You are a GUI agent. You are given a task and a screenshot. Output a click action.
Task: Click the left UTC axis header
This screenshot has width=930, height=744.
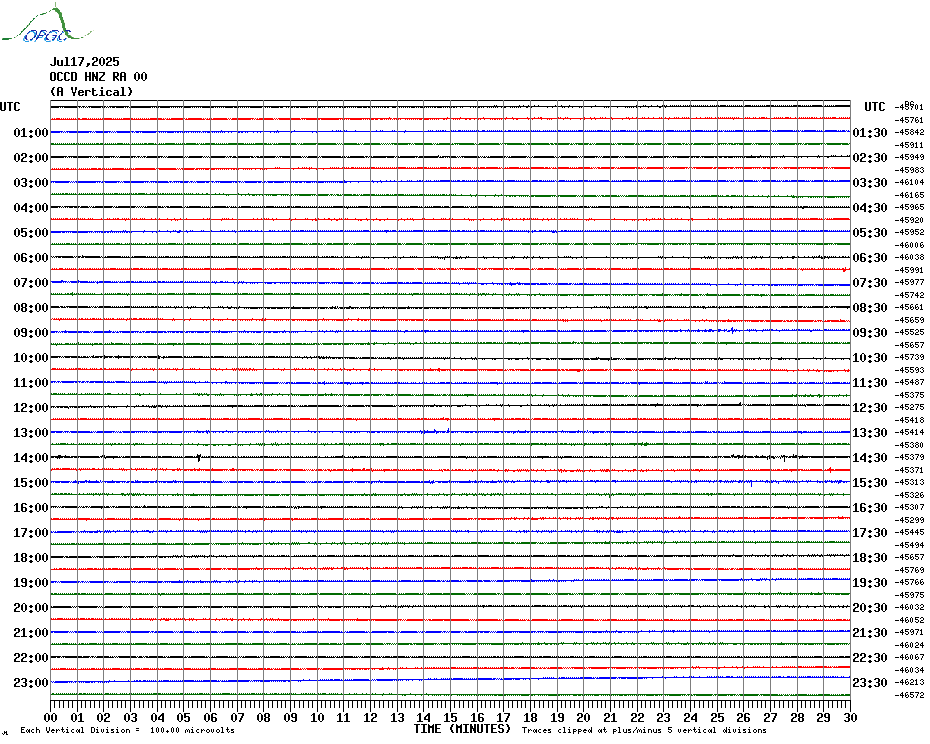point(10,107)
